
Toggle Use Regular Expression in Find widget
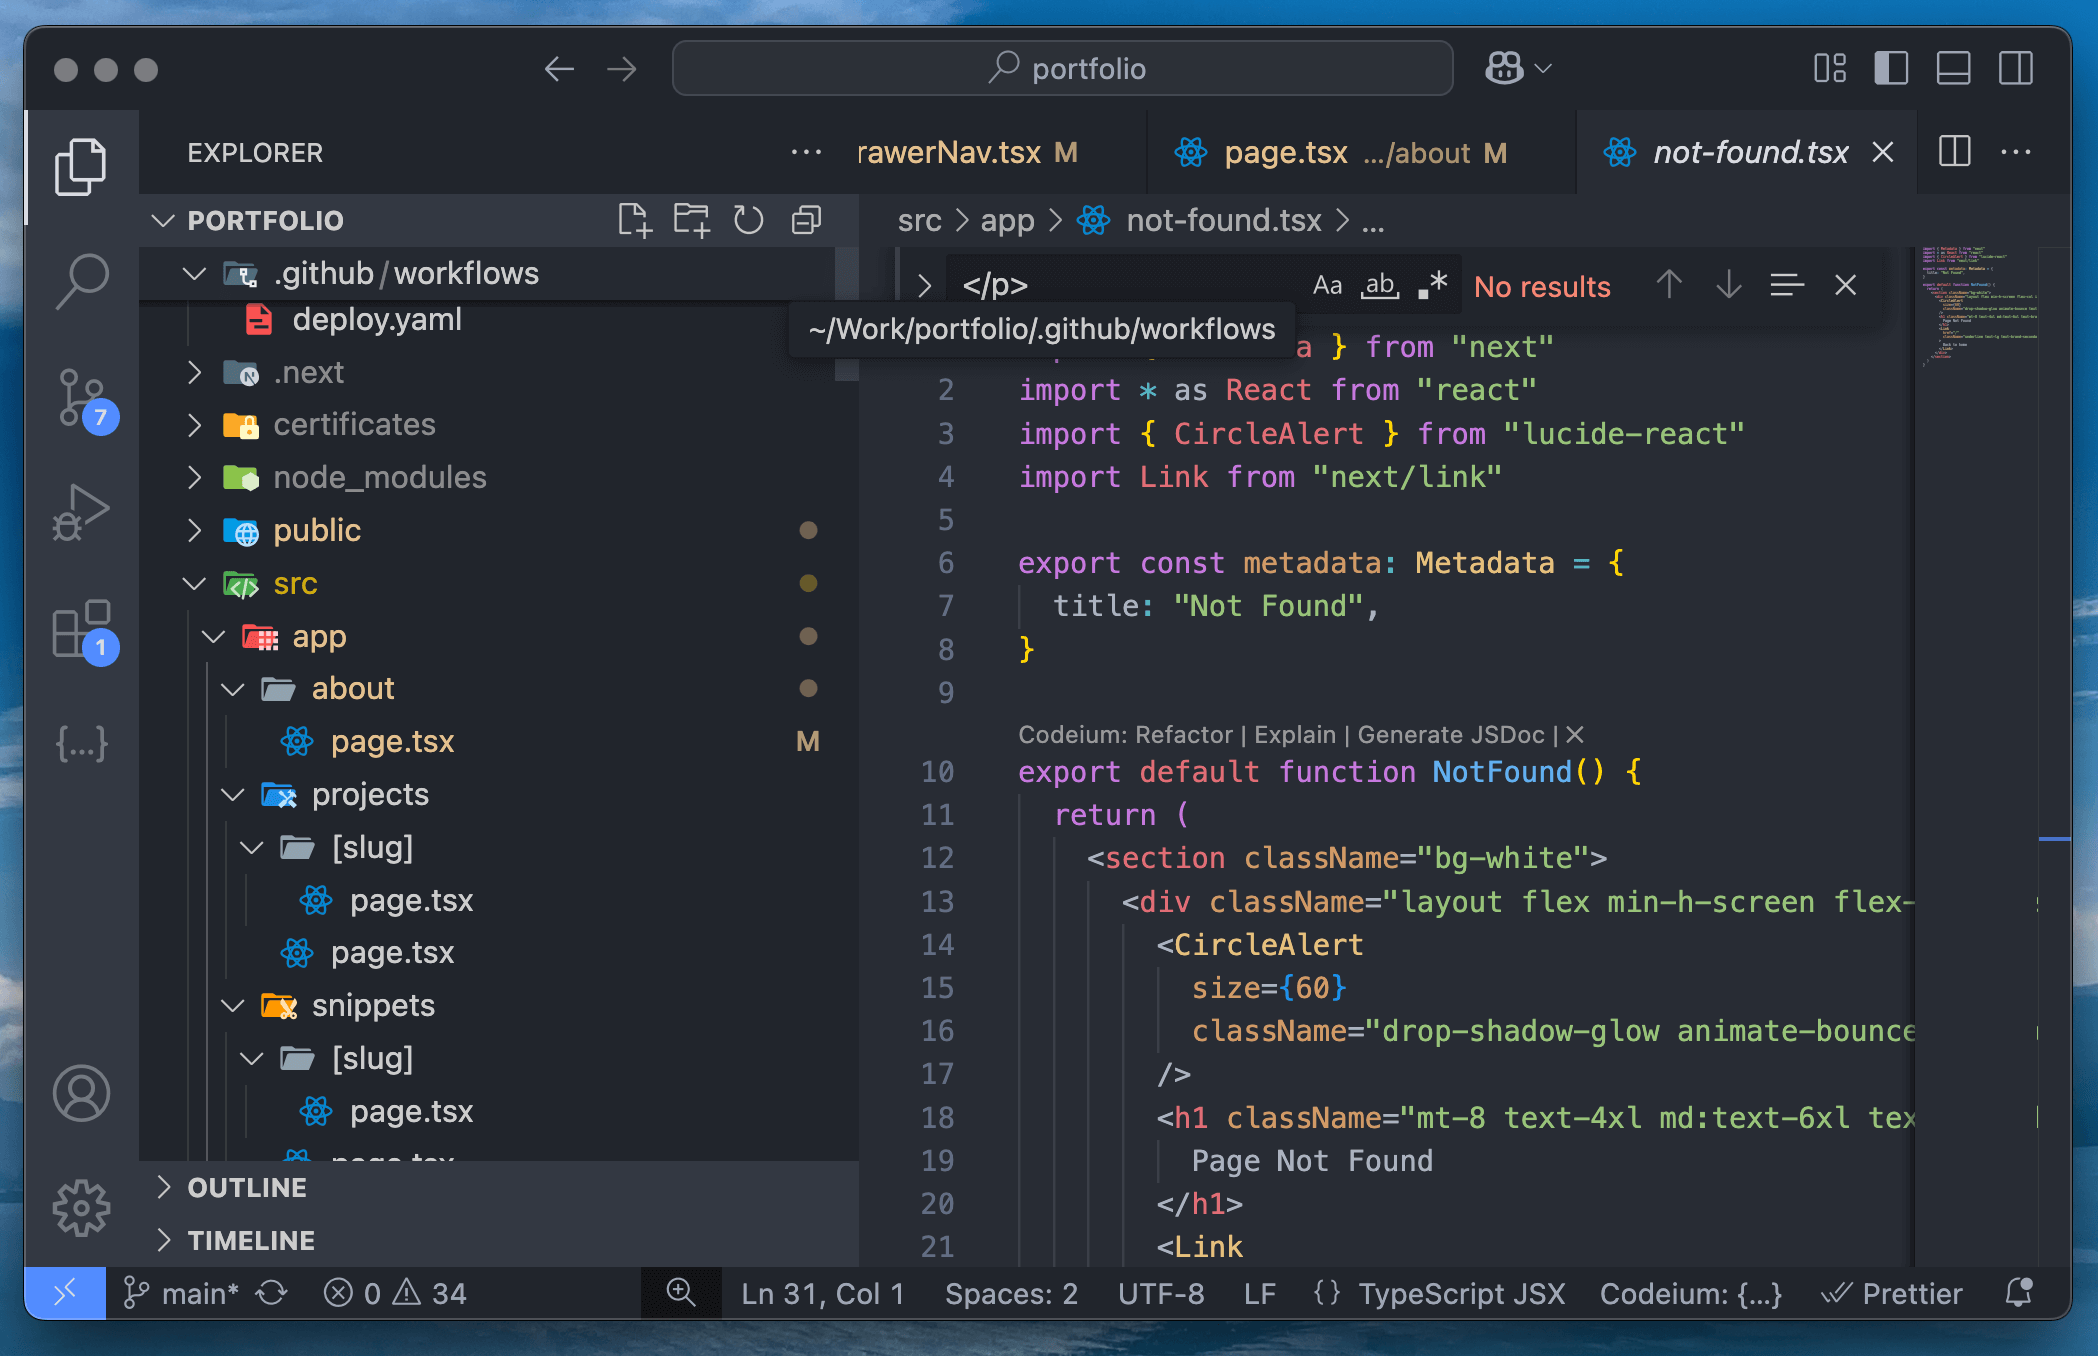click(1433, 286)
